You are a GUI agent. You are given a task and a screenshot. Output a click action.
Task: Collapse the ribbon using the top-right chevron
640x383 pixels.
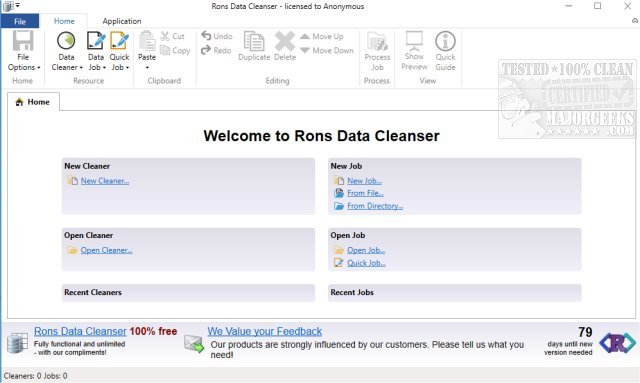click(x=635, y=20)
